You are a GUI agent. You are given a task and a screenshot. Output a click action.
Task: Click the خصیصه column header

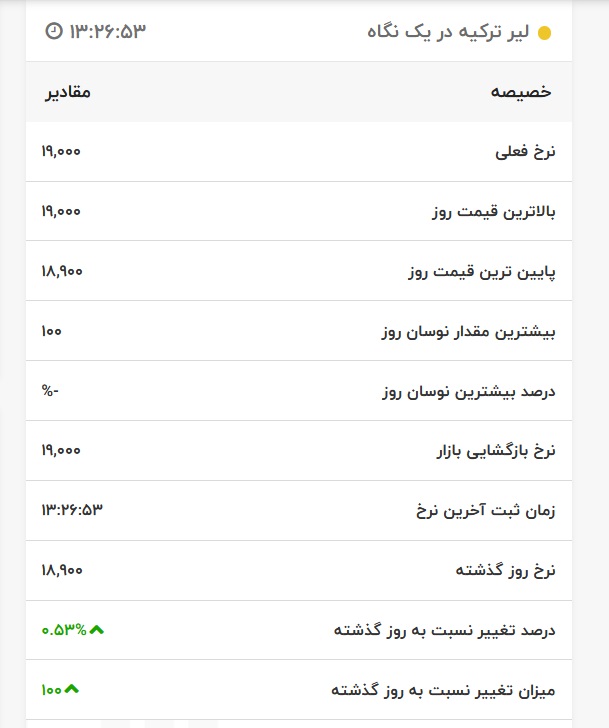521,92
